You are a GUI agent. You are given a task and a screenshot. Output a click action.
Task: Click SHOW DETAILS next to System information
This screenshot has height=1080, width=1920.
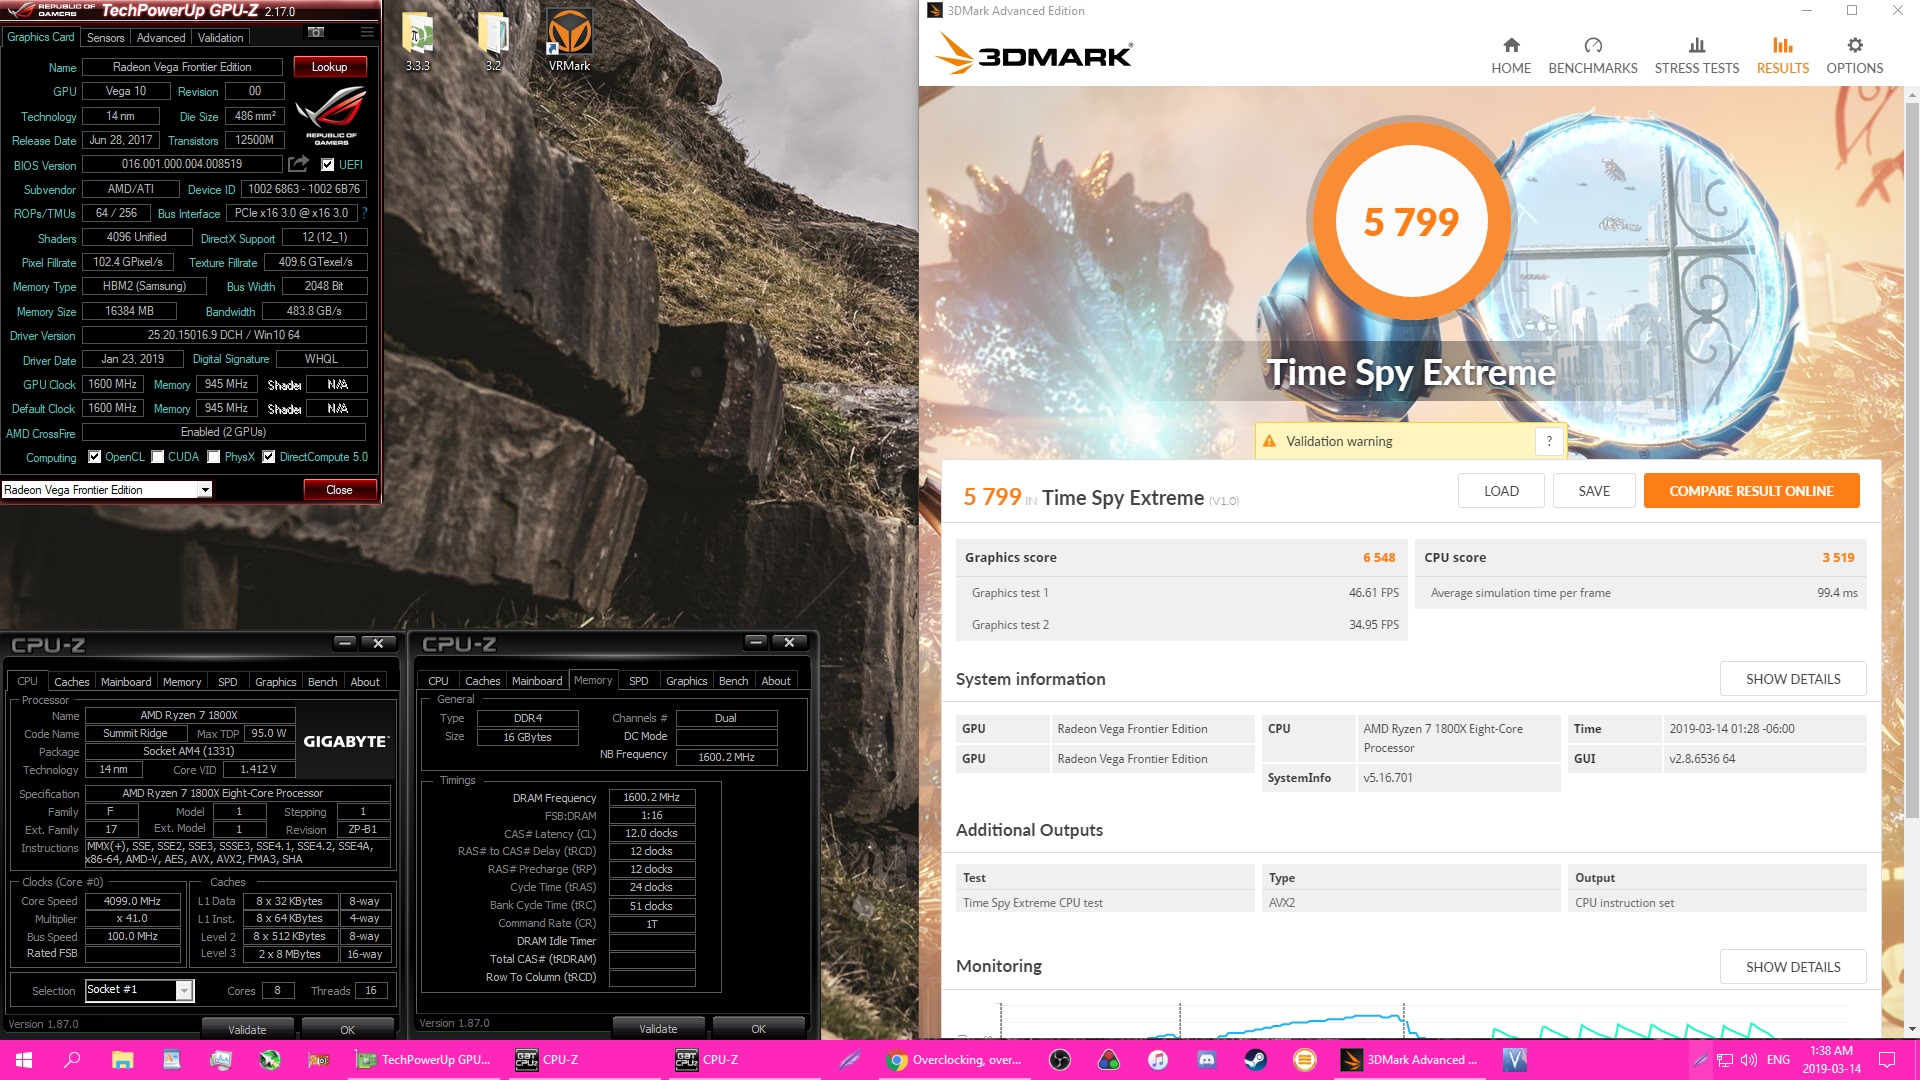tap(1793, 679)
